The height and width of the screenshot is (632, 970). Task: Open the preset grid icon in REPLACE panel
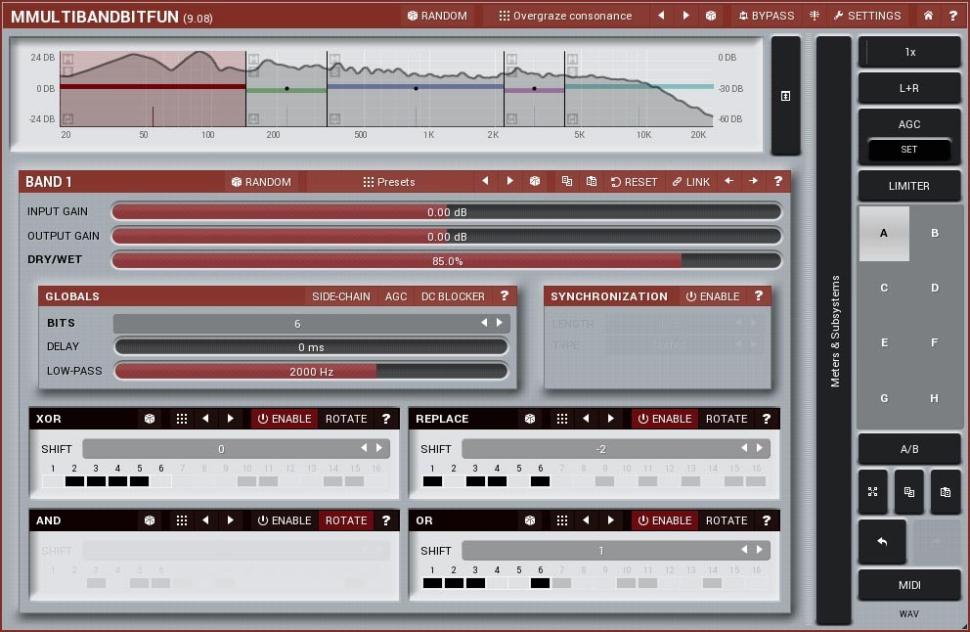[562, 419]
